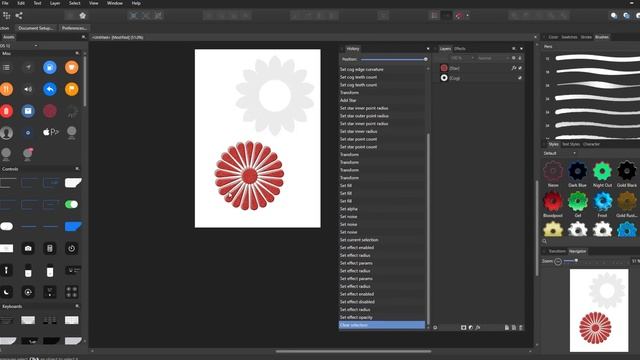Switch to the Stroke tab

pyautogui.click(x=586, y=37)
